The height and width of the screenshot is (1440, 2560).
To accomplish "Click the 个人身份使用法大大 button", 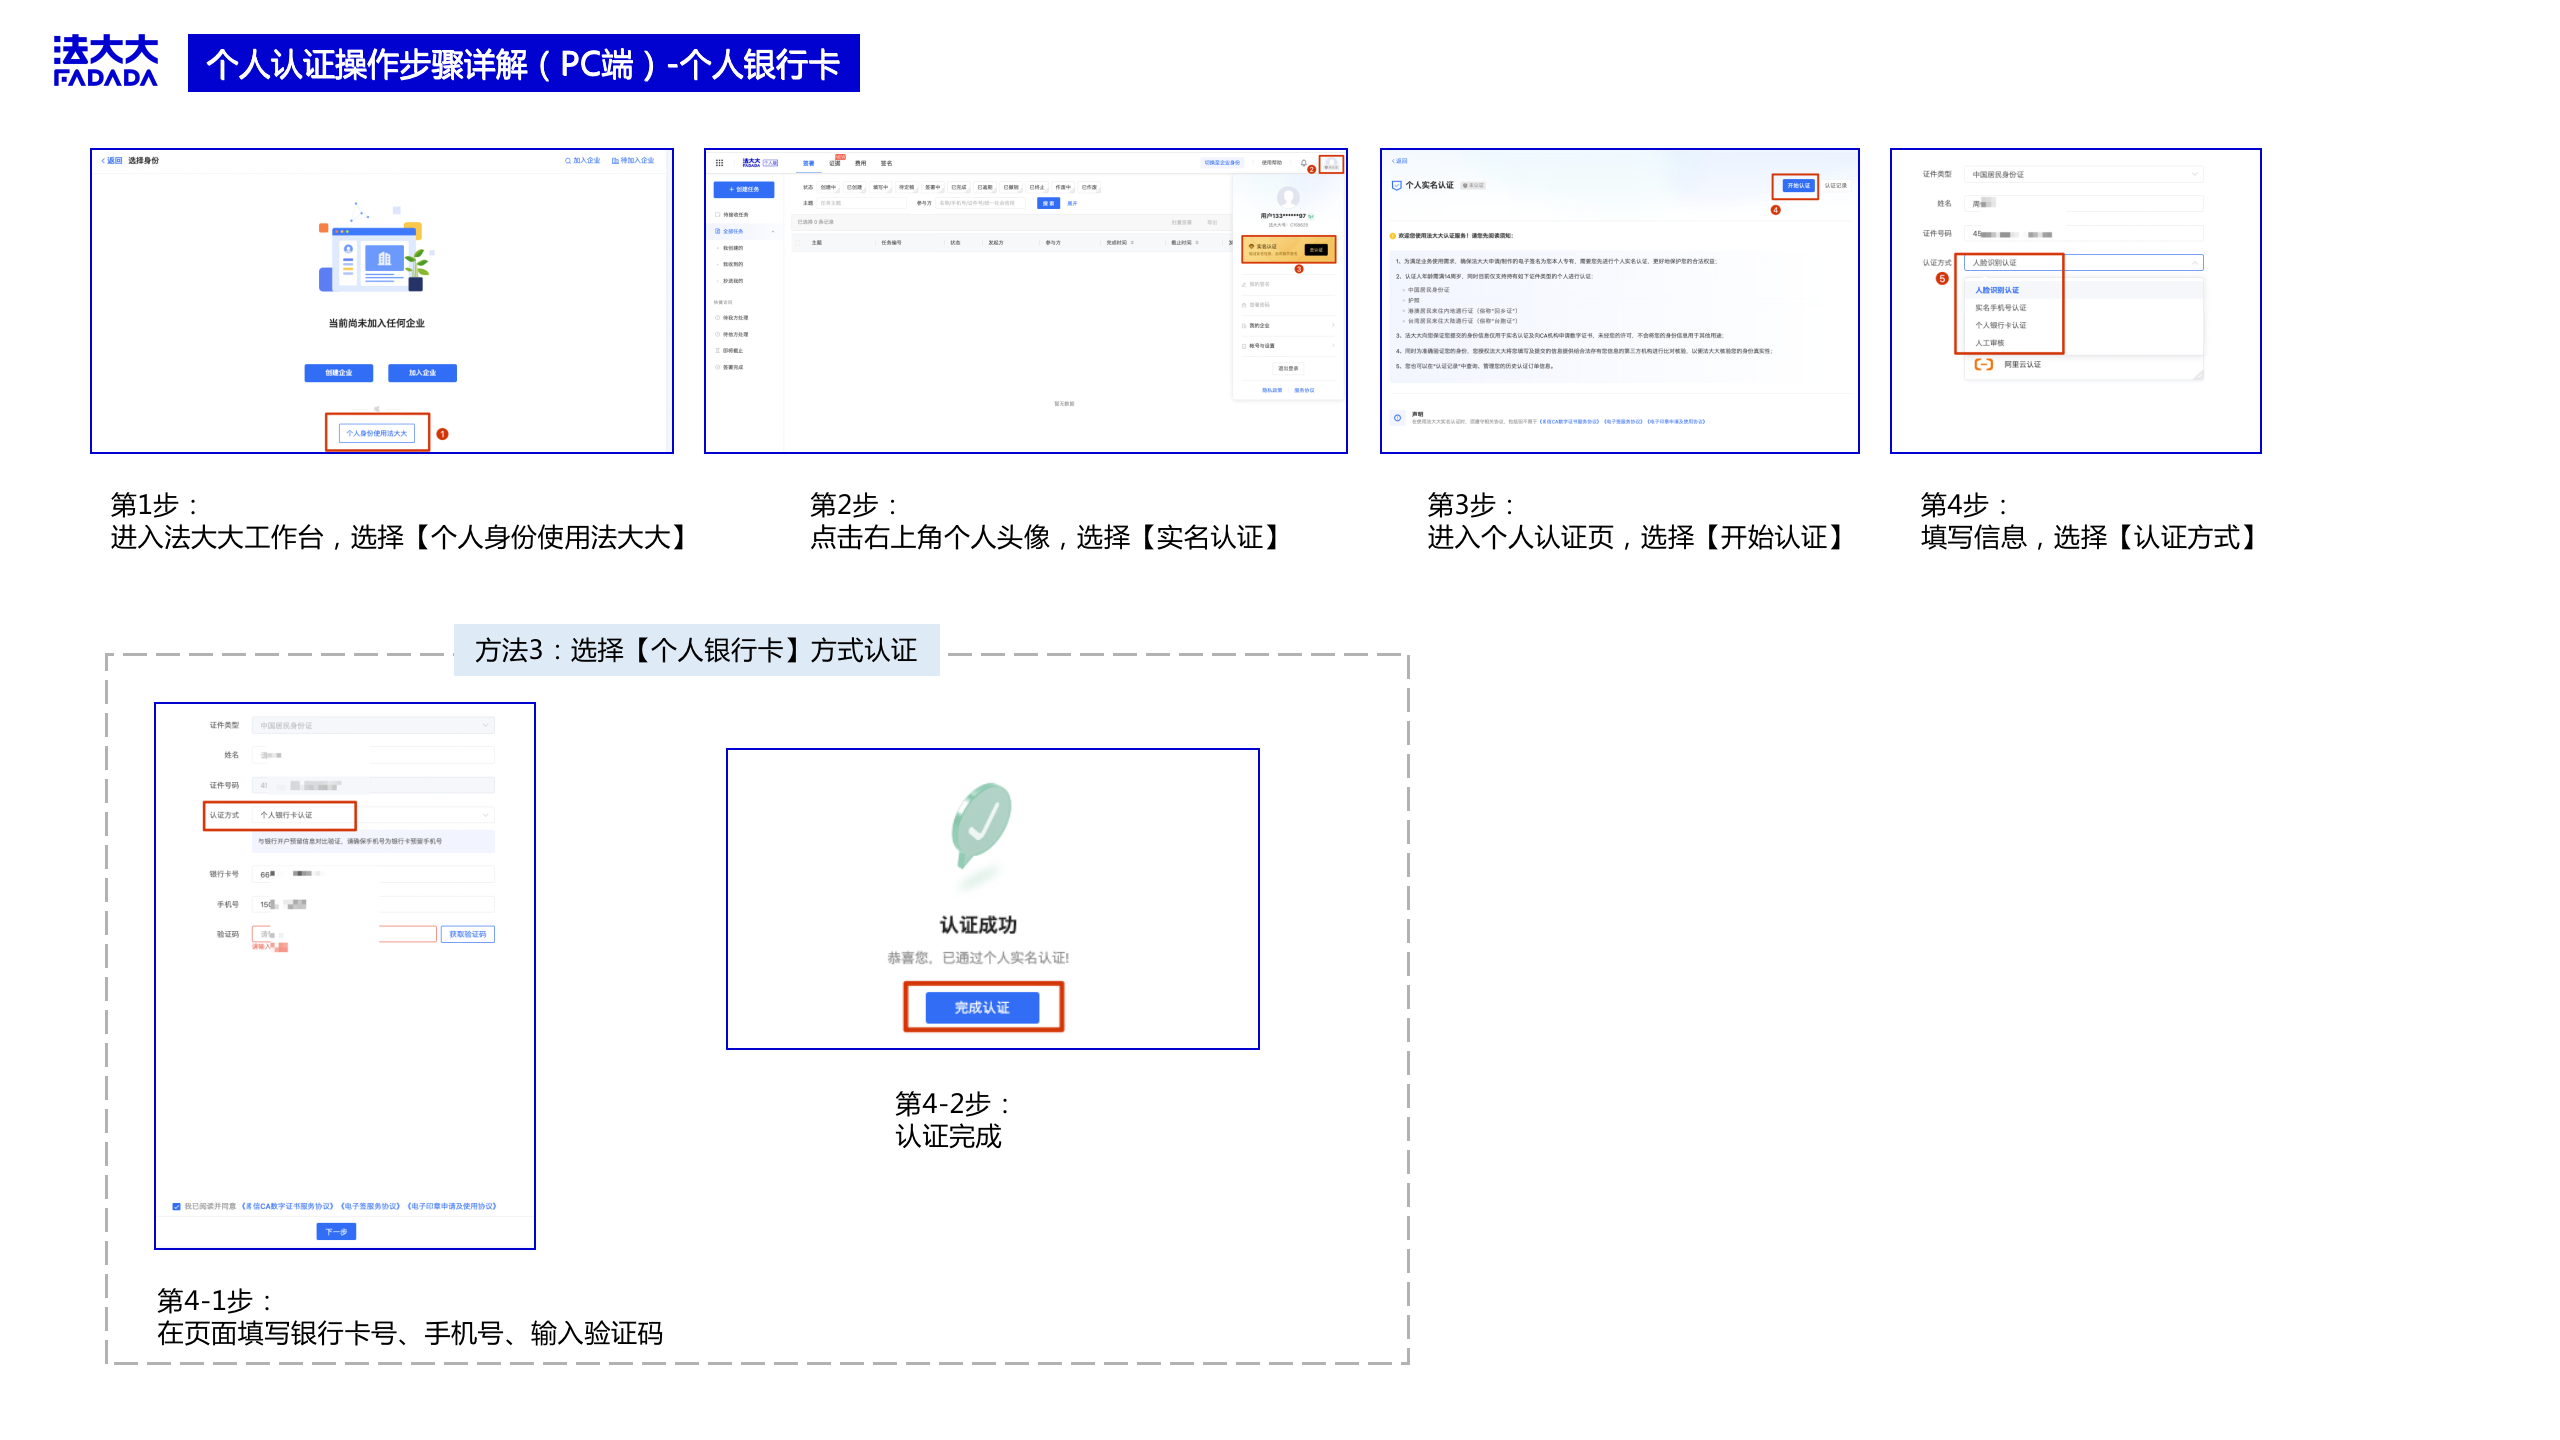I will (x=377, y=433).
